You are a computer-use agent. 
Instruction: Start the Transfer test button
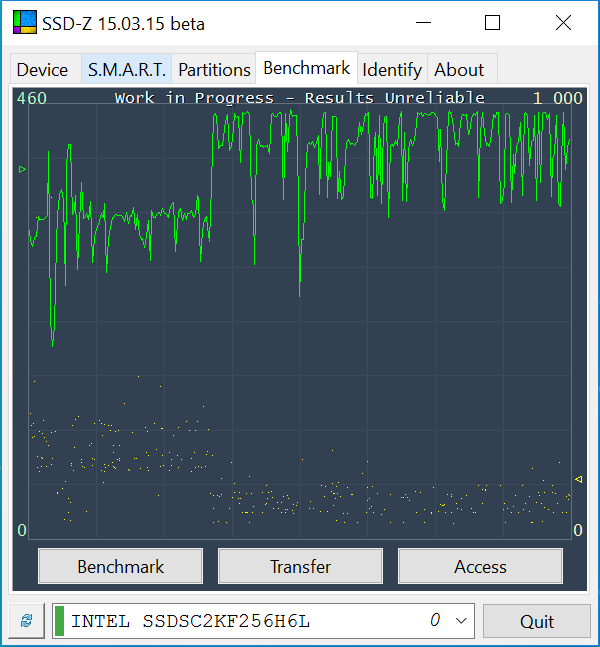tap(300, 567)
